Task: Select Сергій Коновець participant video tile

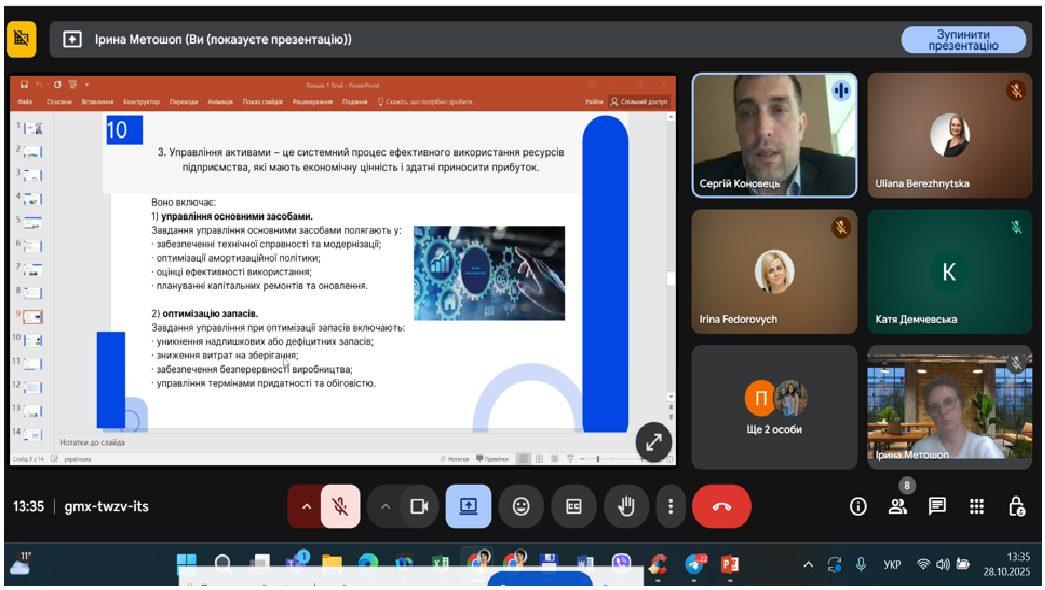Action: [x=774, y=135]
